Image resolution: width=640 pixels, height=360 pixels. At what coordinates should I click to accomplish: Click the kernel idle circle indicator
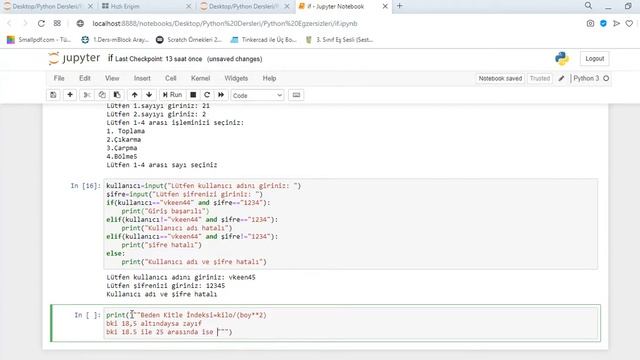[x=606, y=78]
